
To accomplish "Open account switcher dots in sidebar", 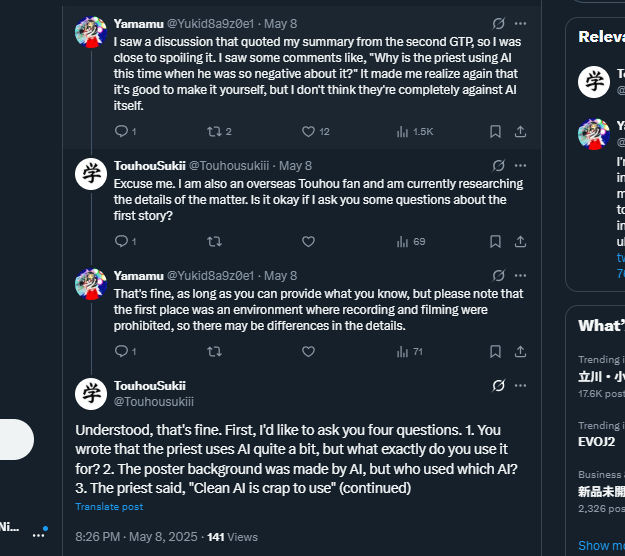I will (x=39, y=535).
